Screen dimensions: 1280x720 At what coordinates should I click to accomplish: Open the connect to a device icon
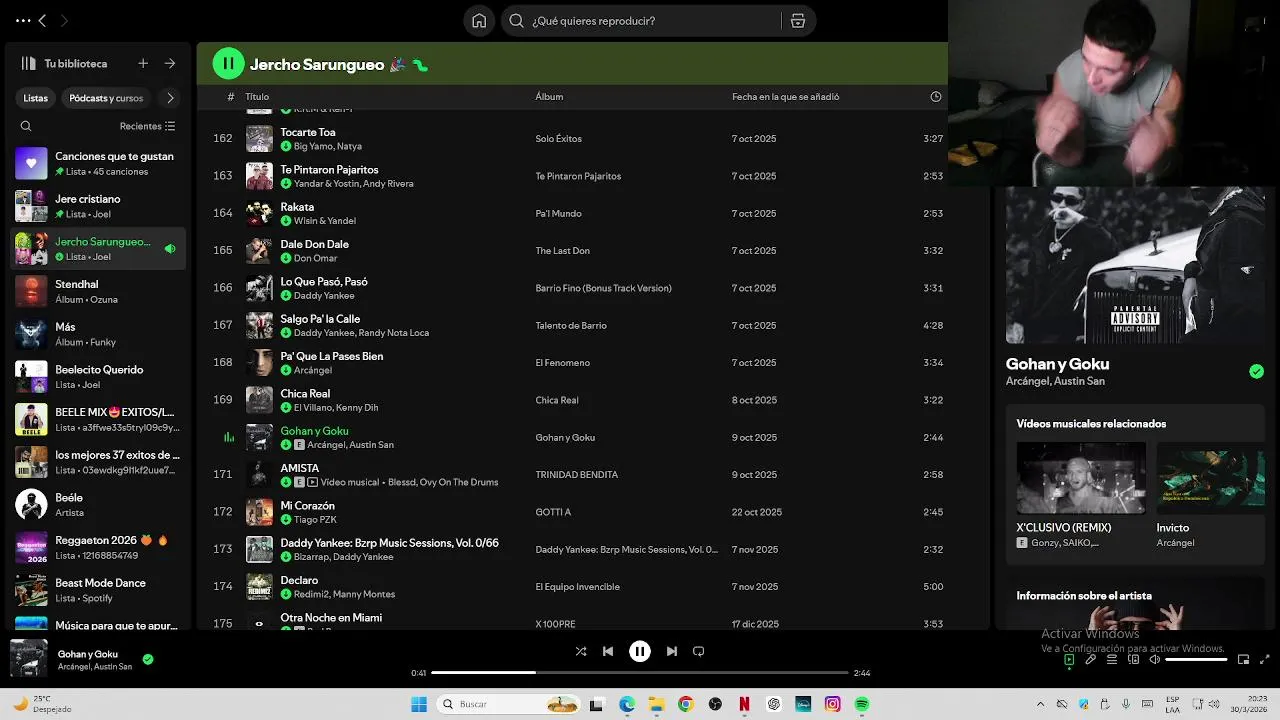[x=1133, y=660]
